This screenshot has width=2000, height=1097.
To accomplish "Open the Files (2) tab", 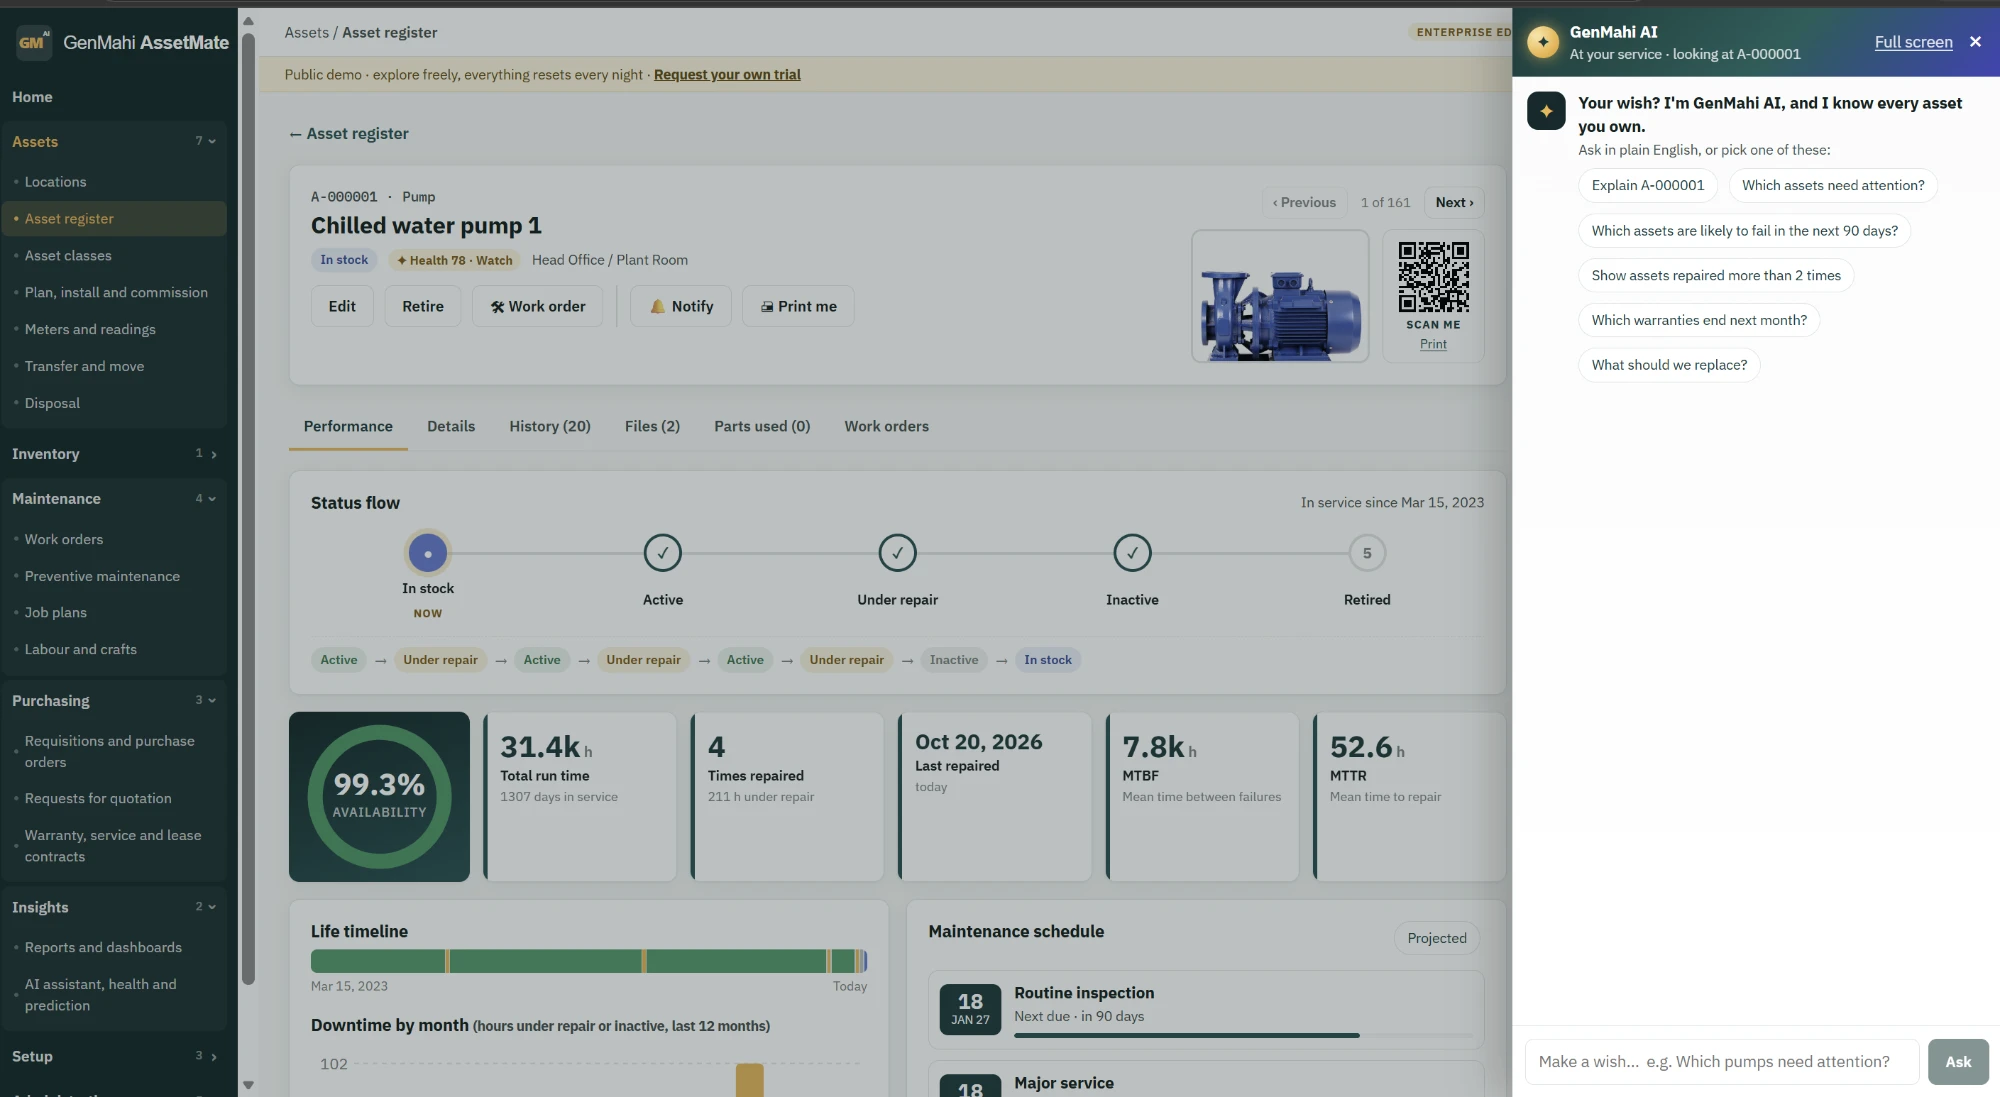I will click(x=652, y=426).
